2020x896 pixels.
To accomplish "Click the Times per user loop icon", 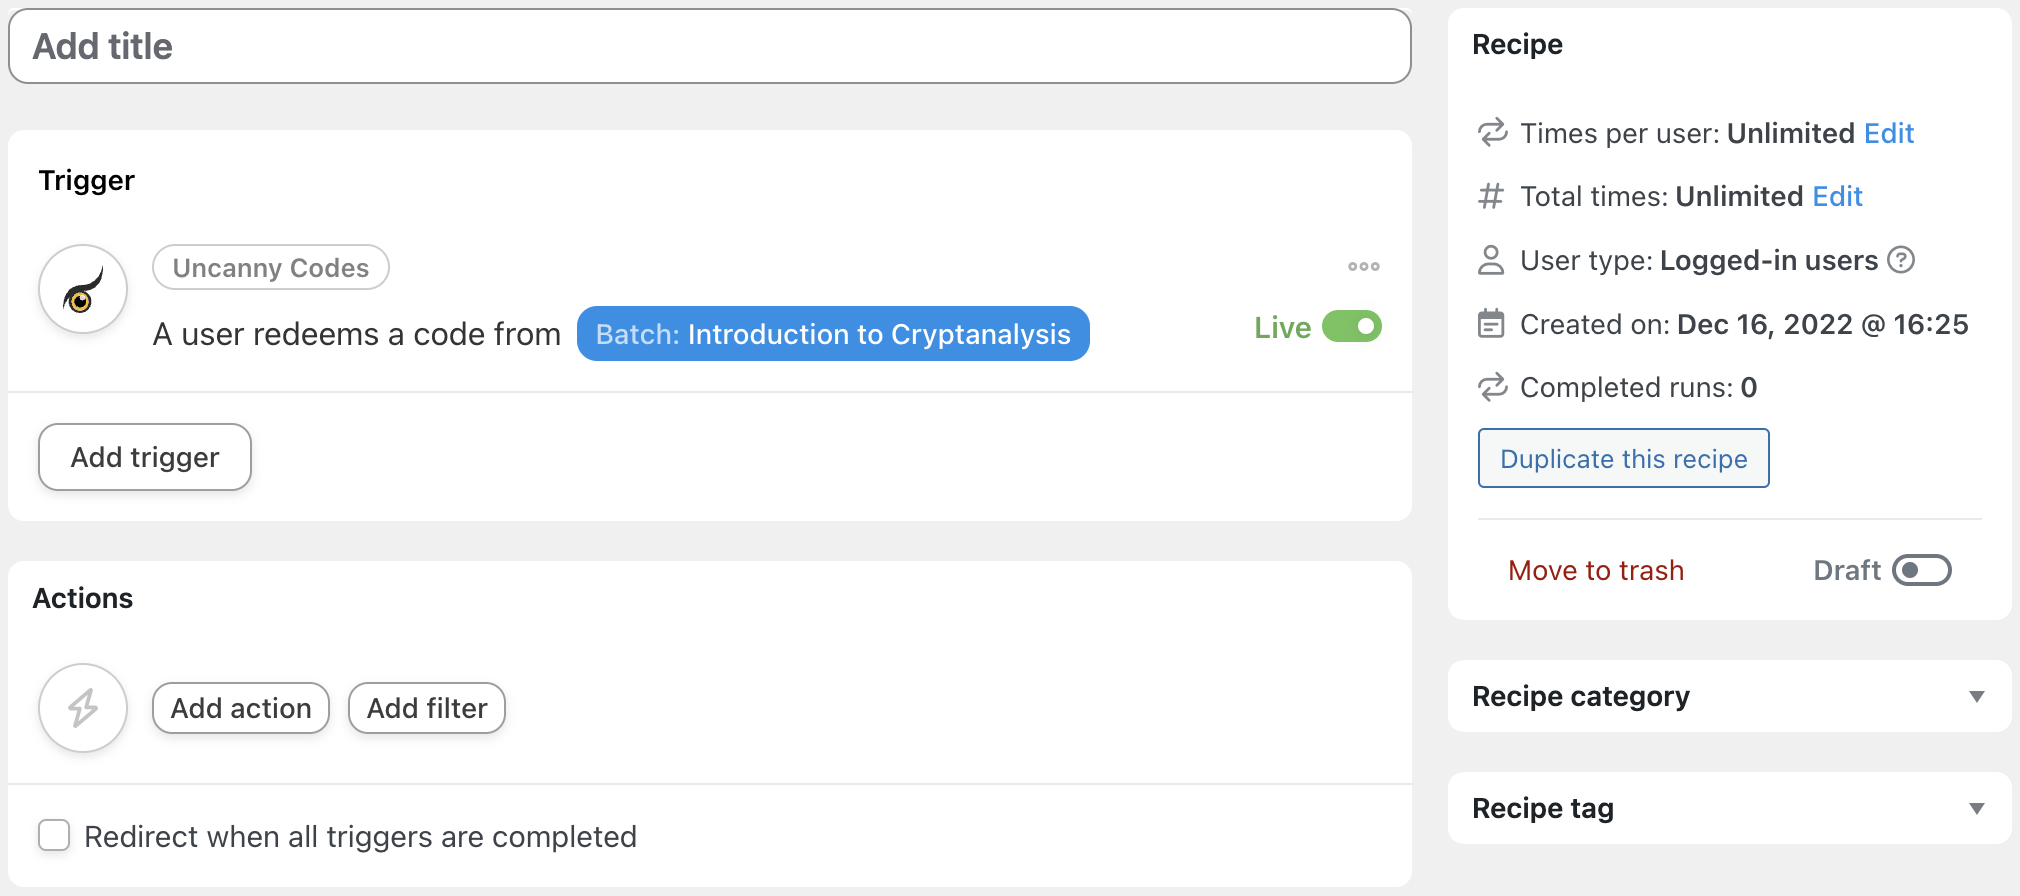I will [x=1492, y=133].
